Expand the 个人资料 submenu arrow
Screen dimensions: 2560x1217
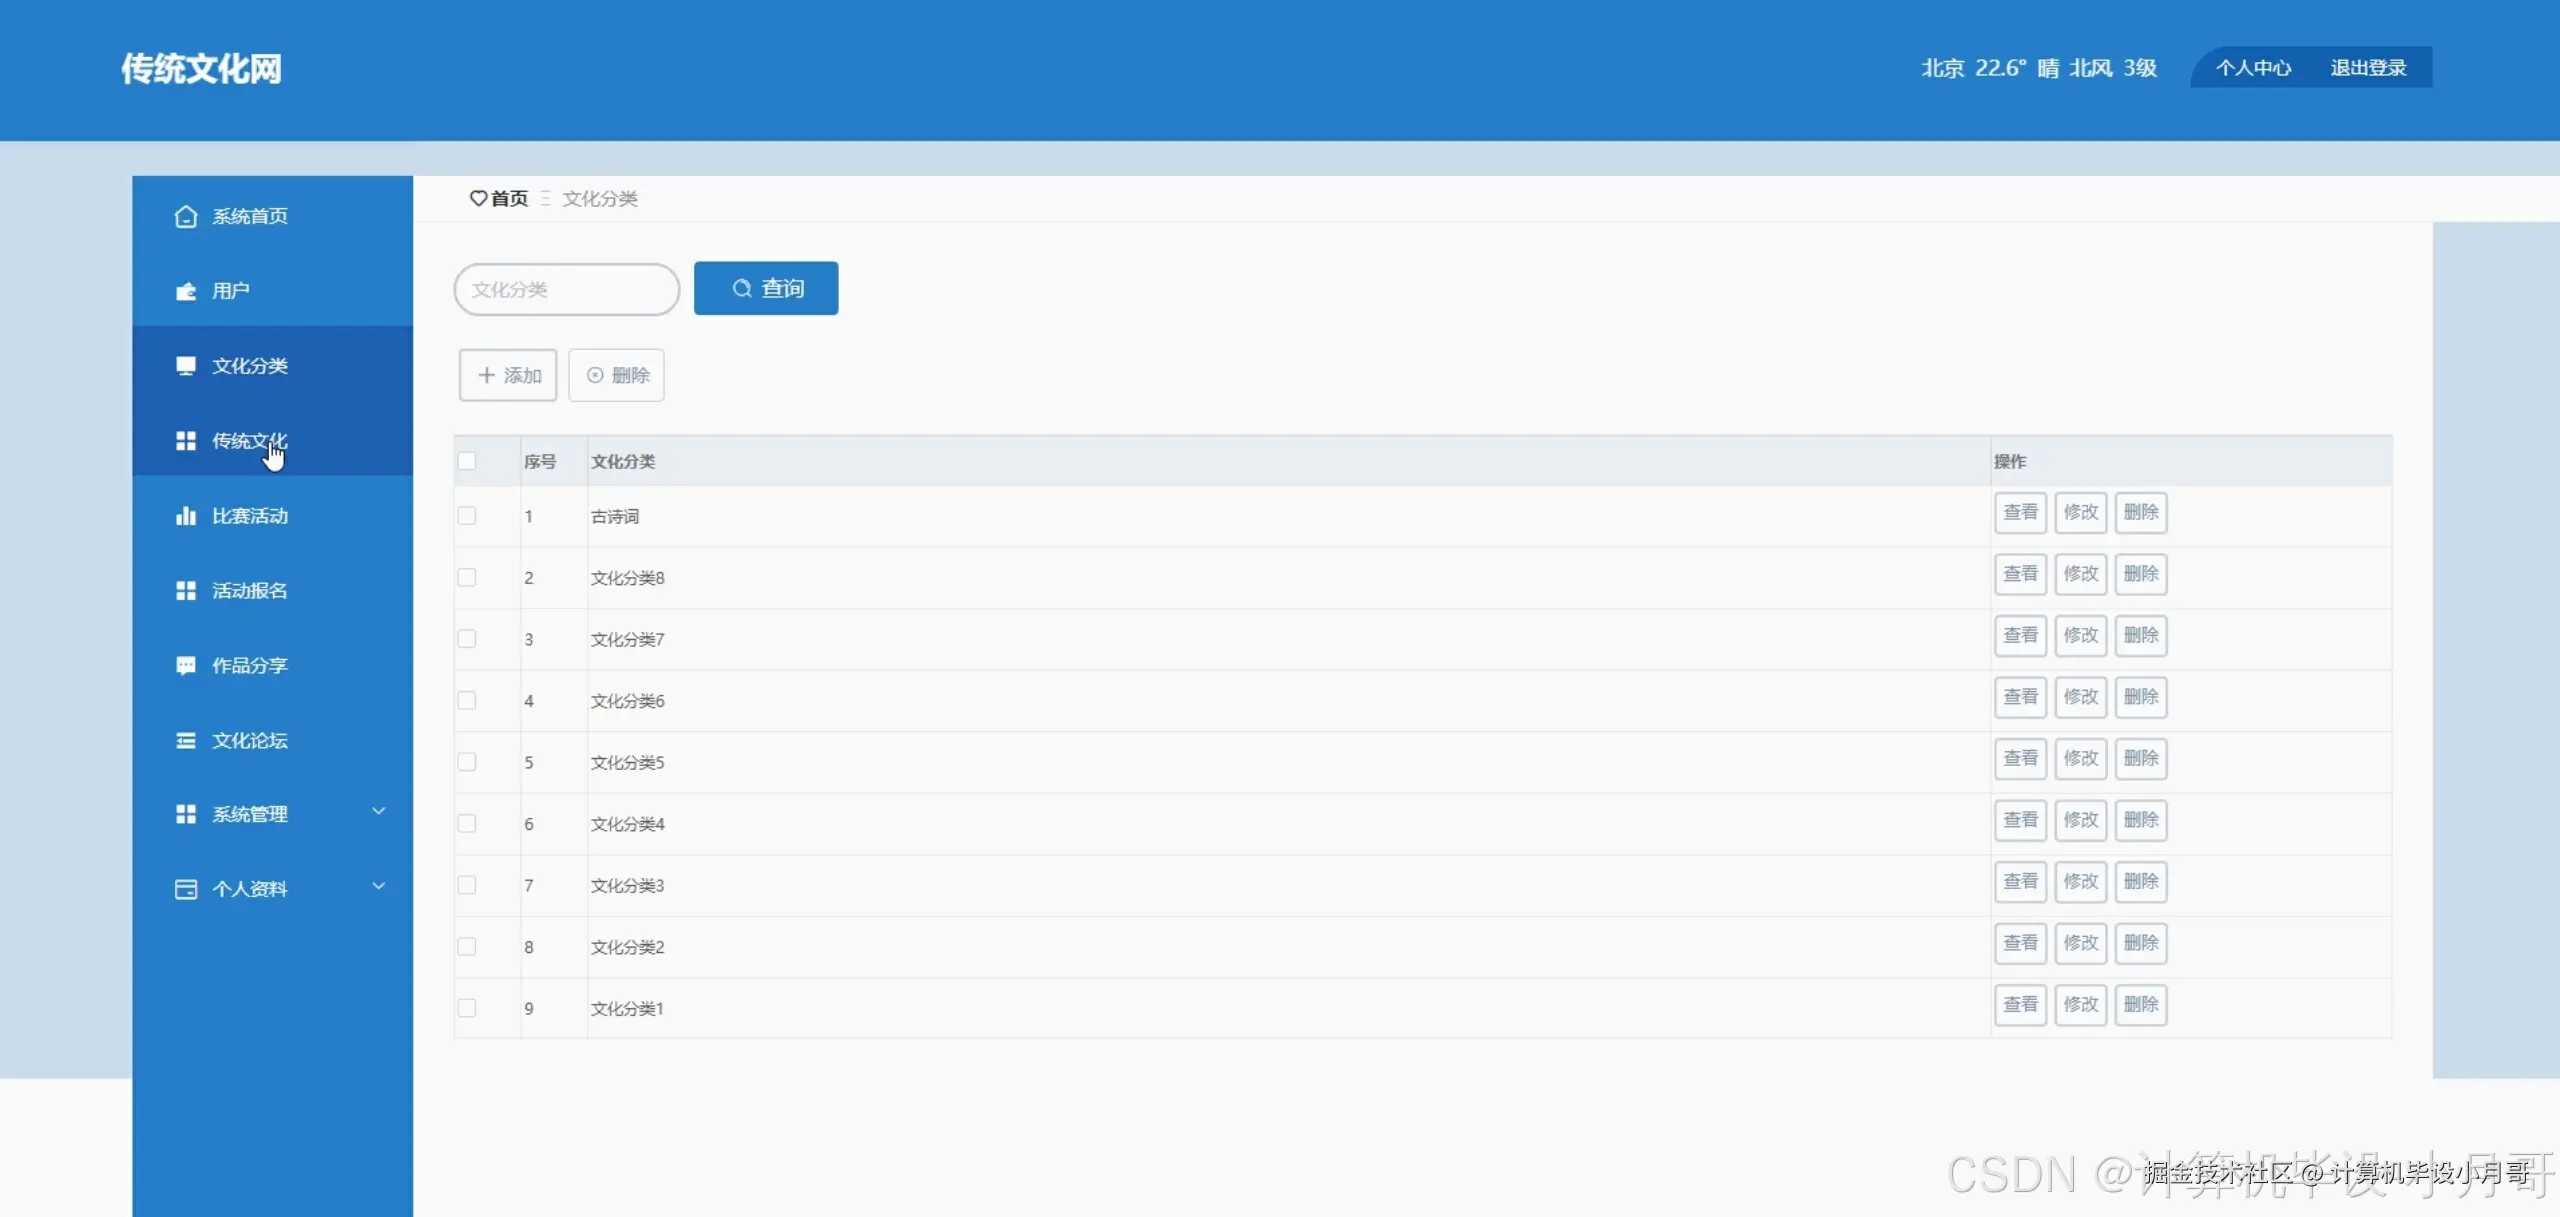coord(379,886)
